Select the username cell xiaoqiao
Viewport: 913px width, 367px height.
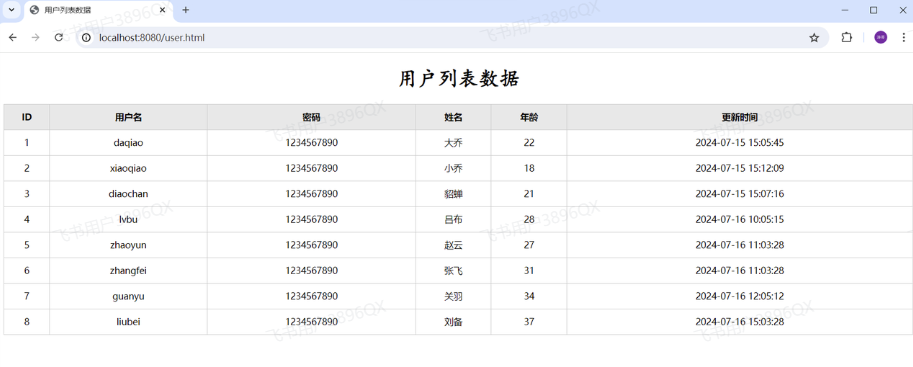click(x=128, y=168)
